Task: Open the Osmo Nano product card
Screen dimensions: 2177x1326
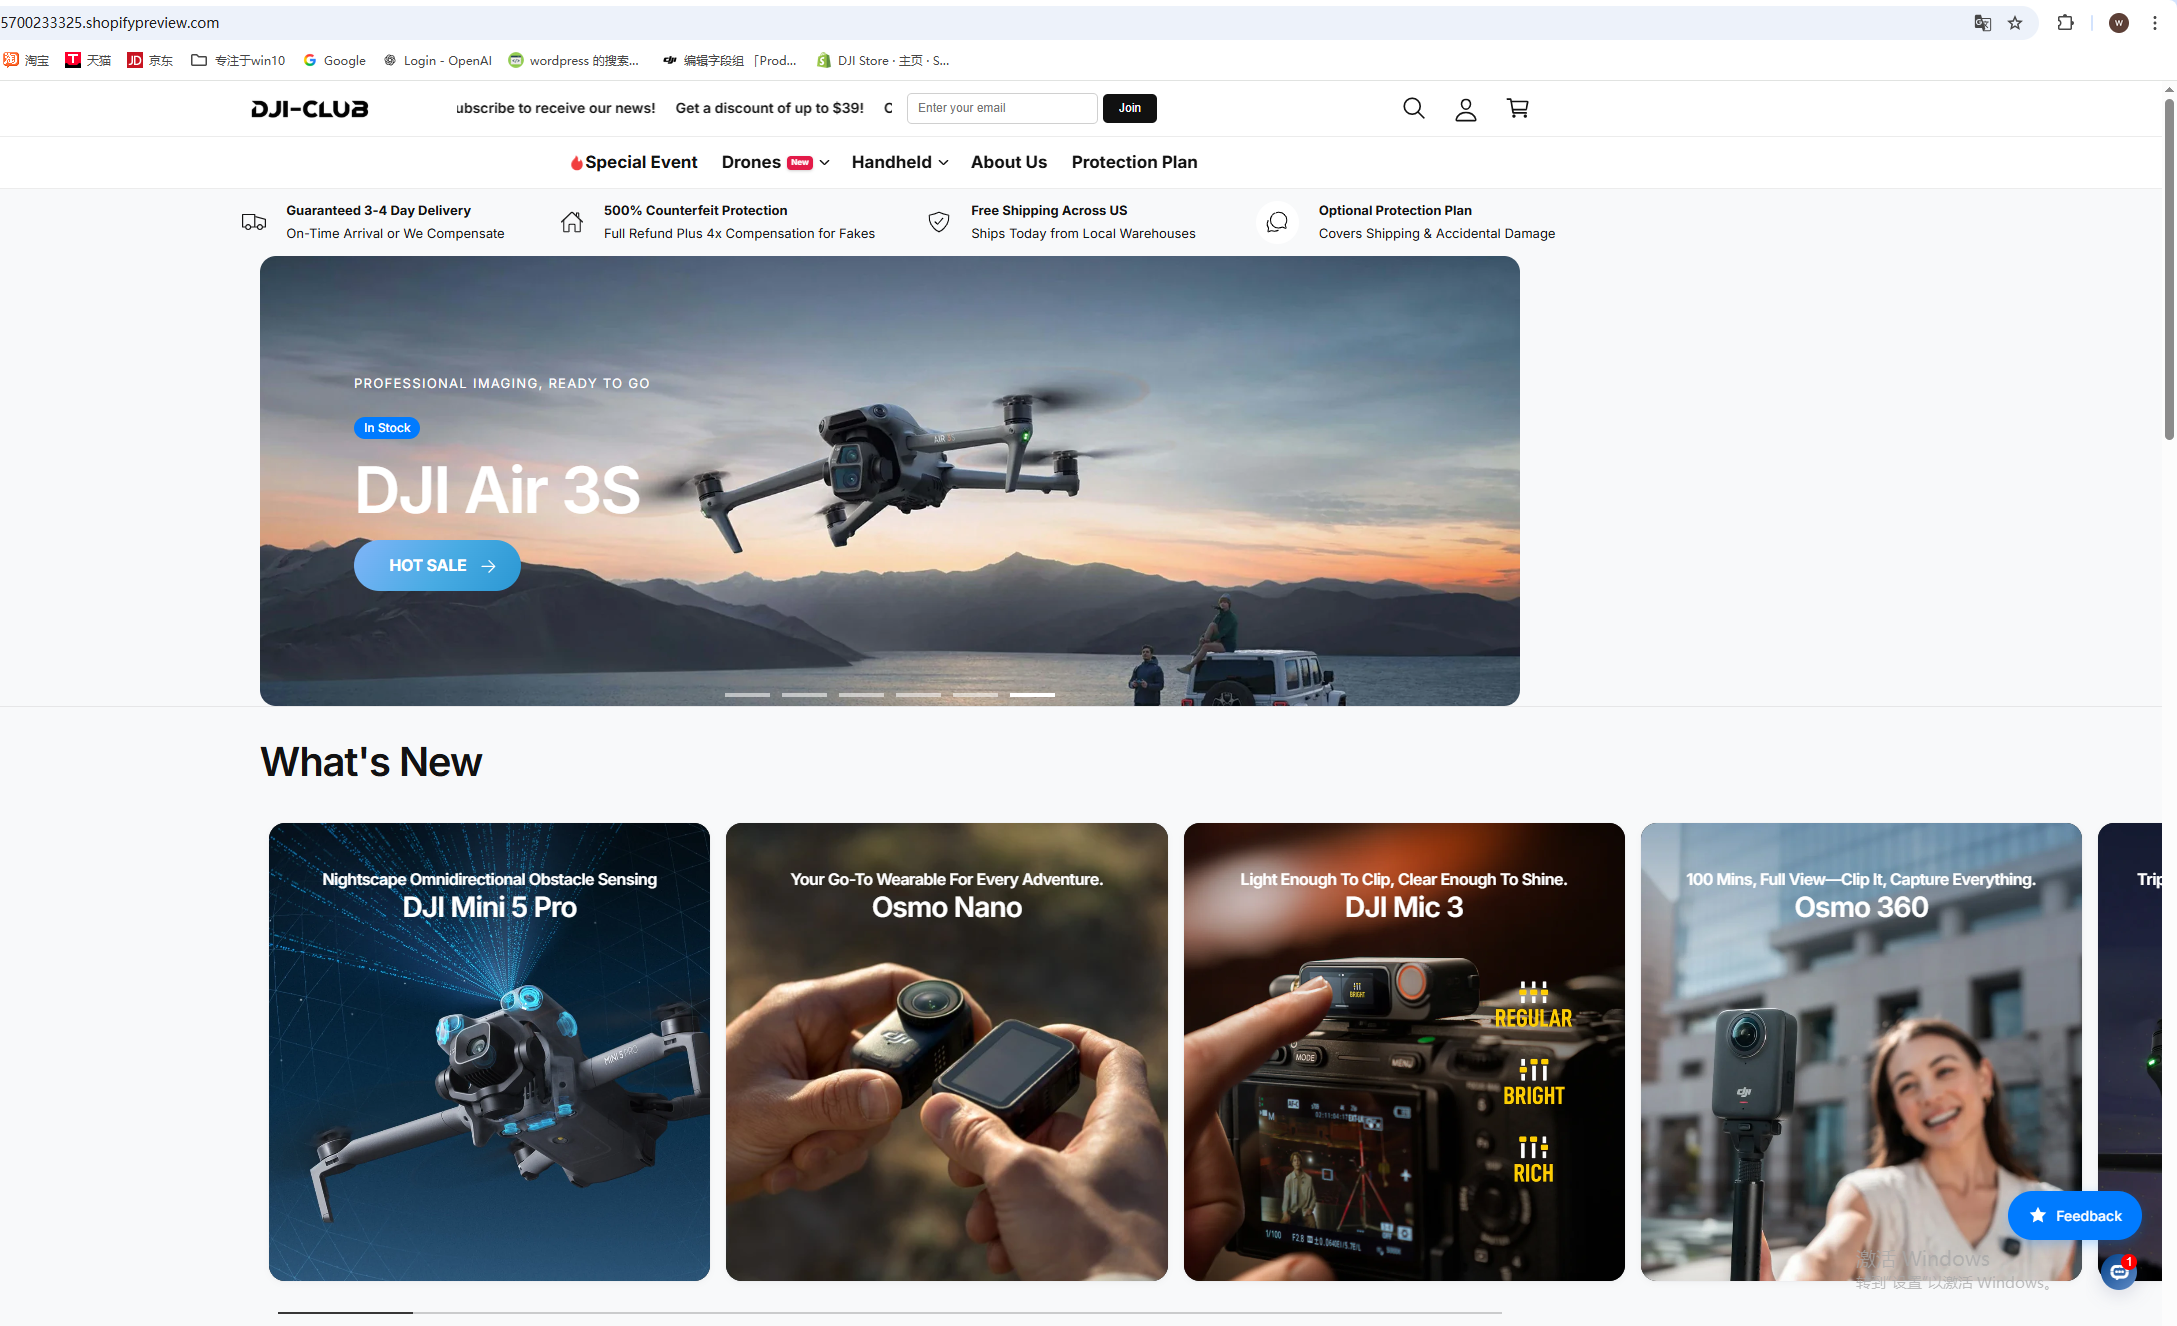Action: 946,1051
